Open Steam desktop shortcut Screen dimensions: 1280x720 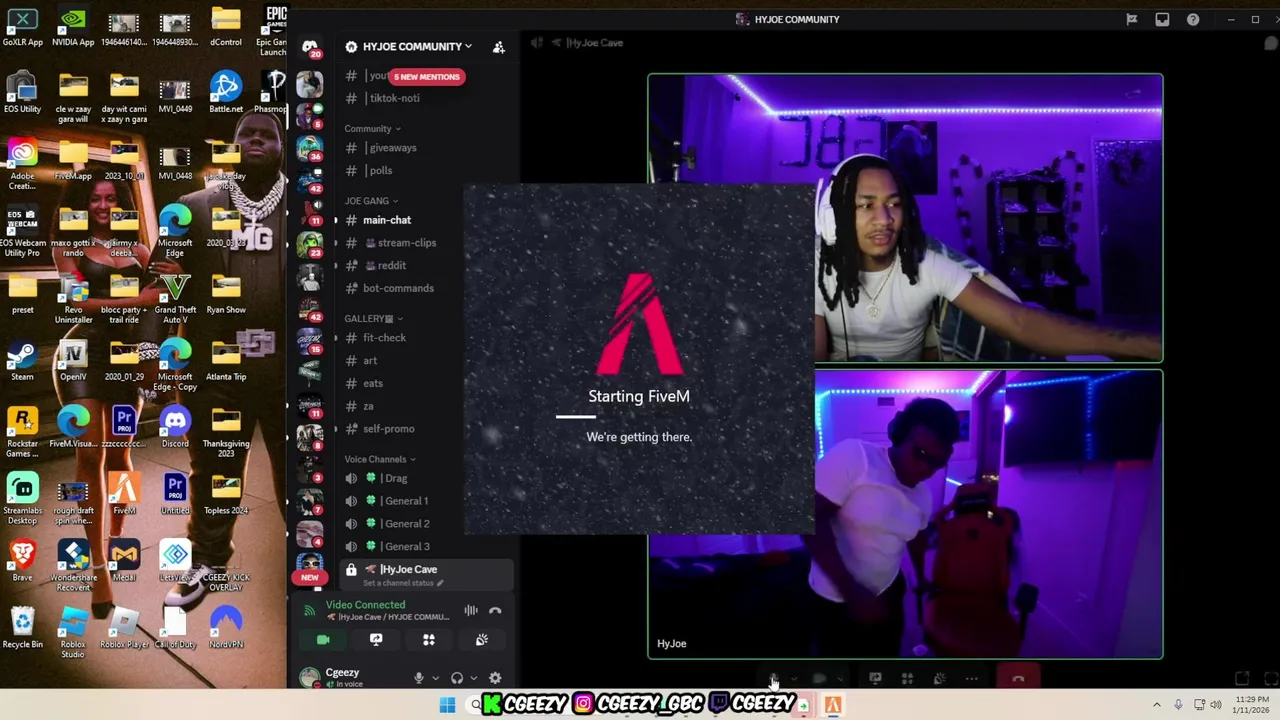pos(22,361)
